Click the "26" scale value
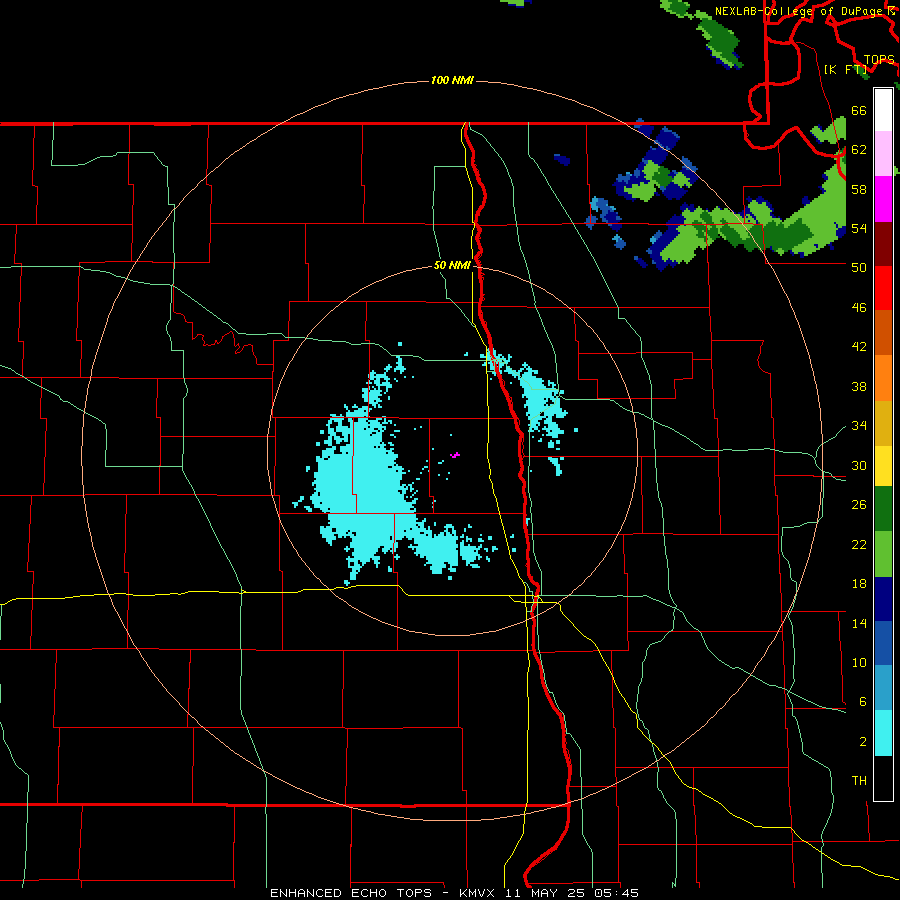This screenshot has width=900, height=900. (859, 505)
